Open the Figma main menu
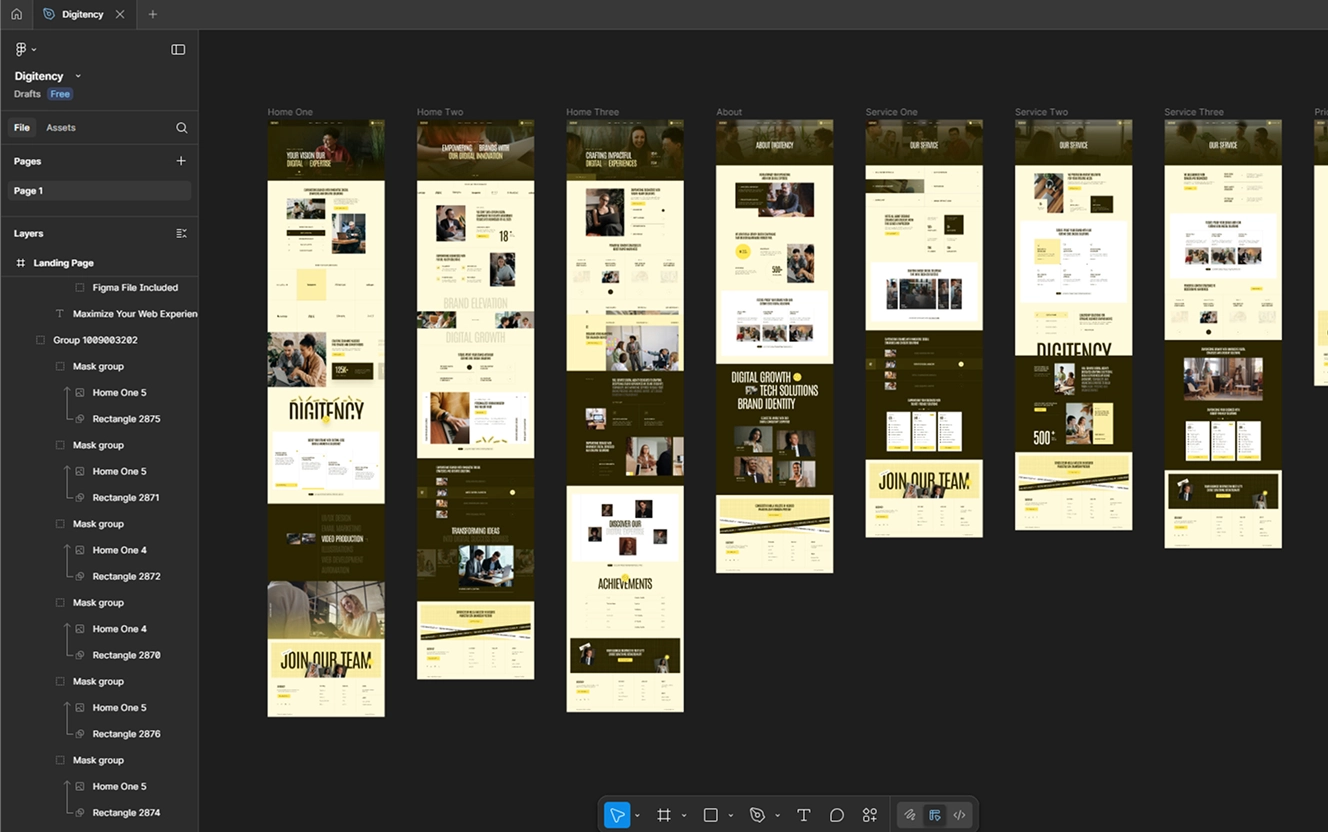 click(x=22, y=48)
